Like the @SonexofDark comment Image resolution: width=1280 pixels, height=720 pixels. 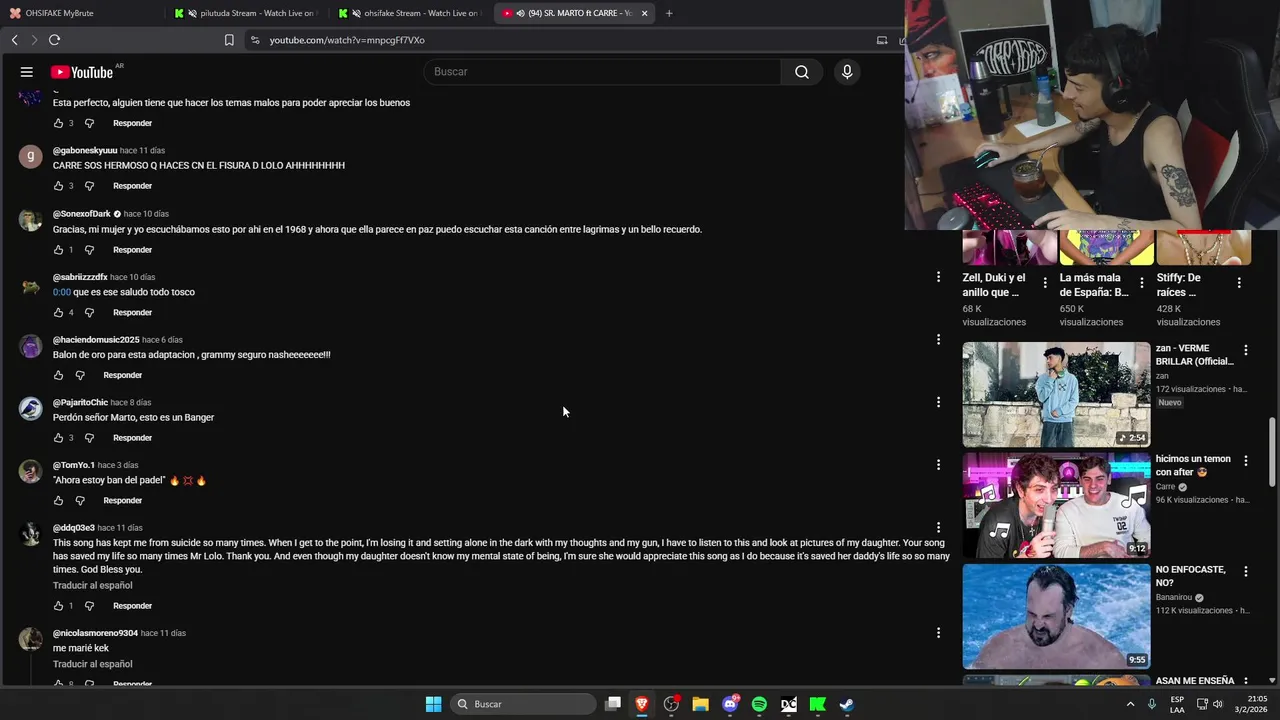pyautogui.click(x=58, y=250)
